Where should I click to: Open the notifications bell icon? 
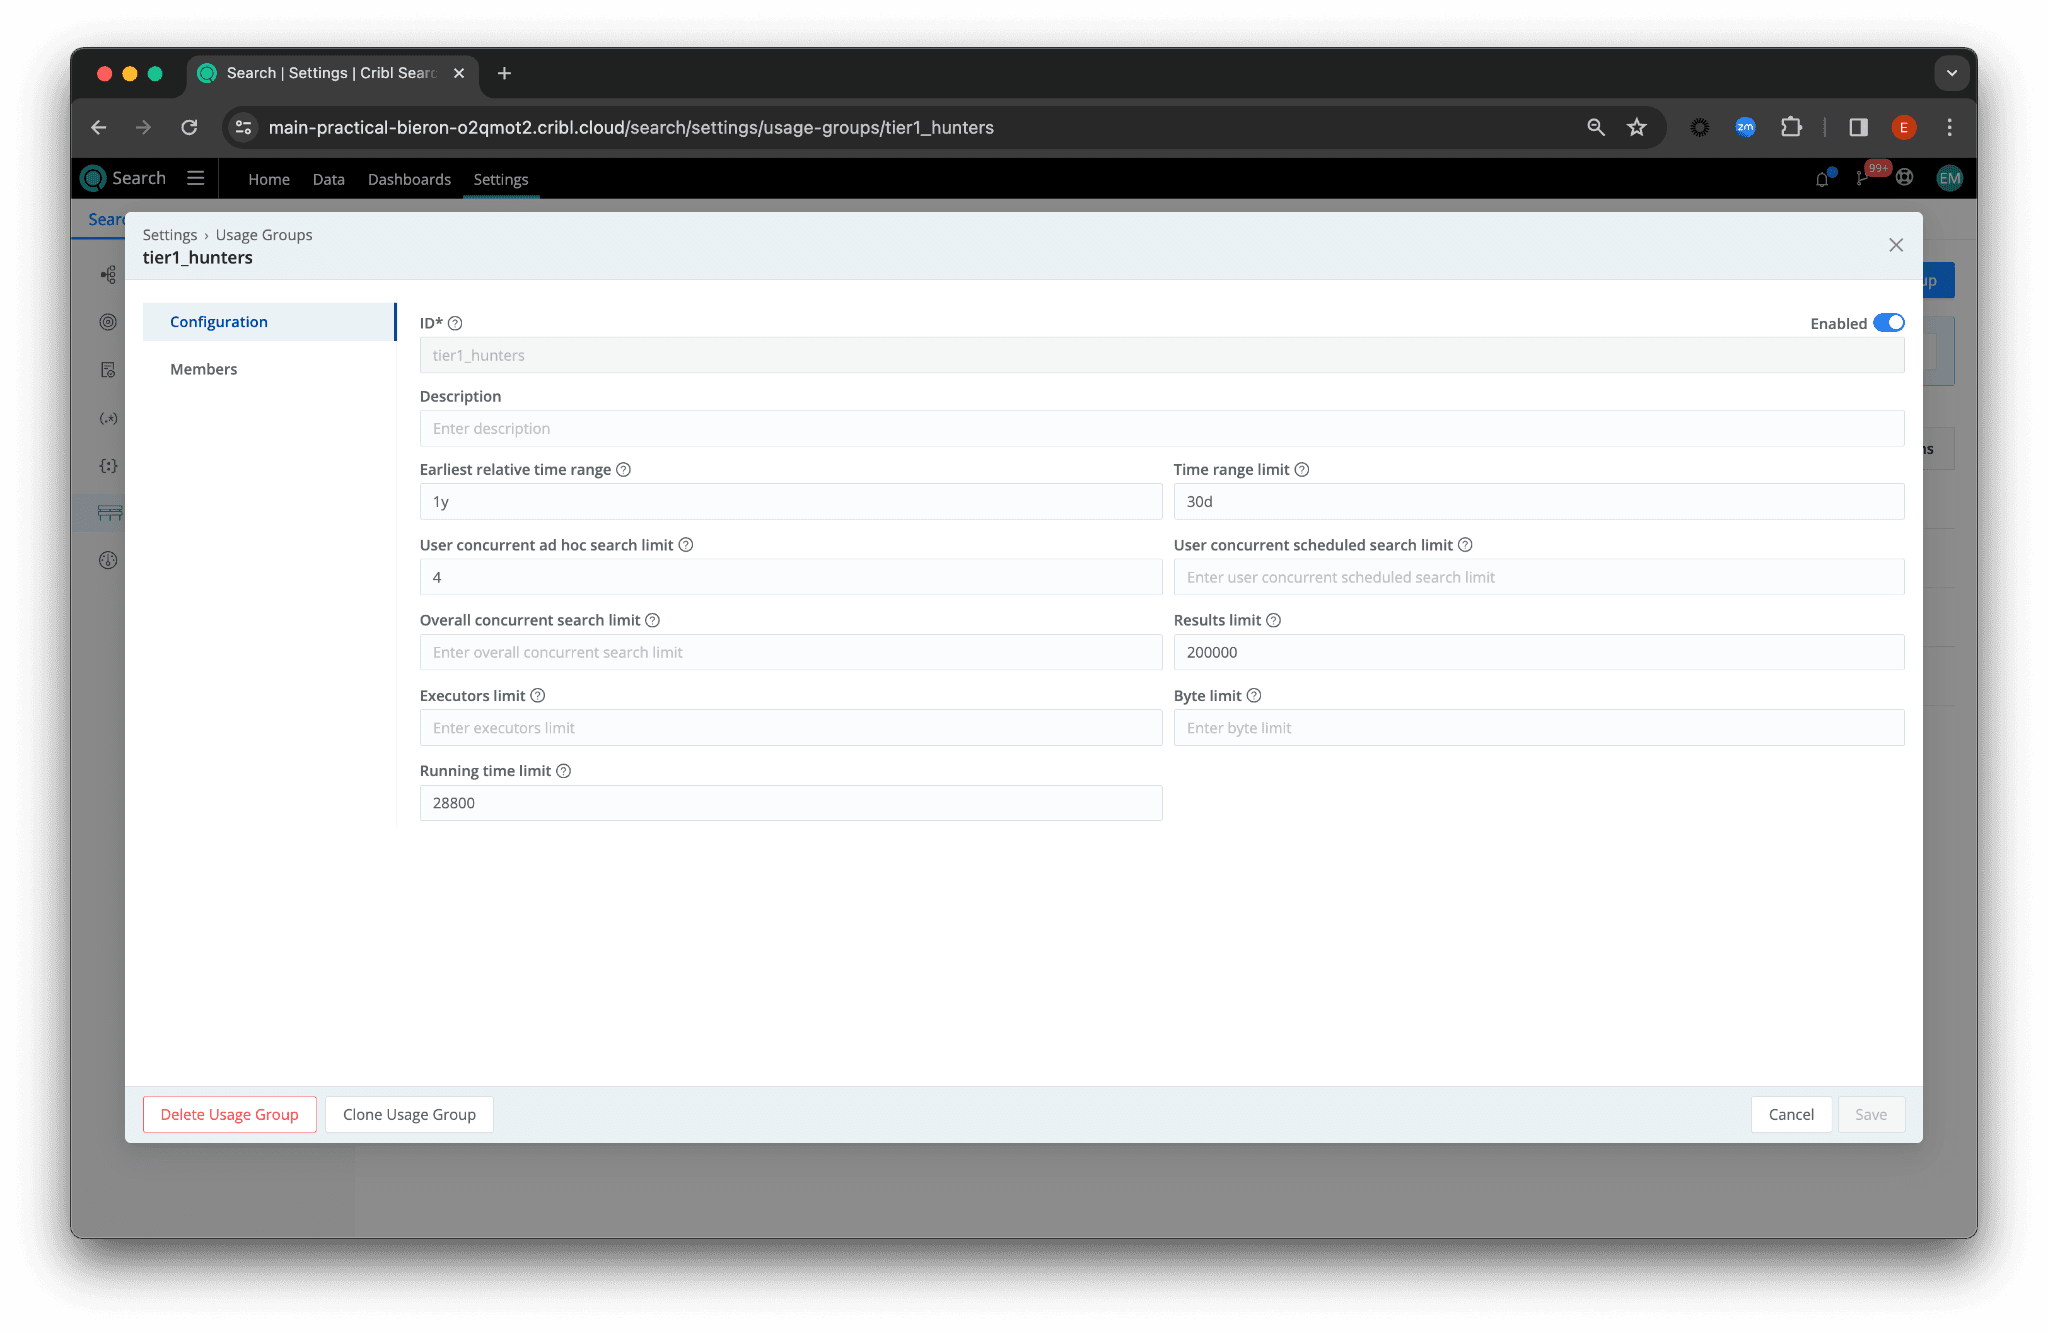1822,179
